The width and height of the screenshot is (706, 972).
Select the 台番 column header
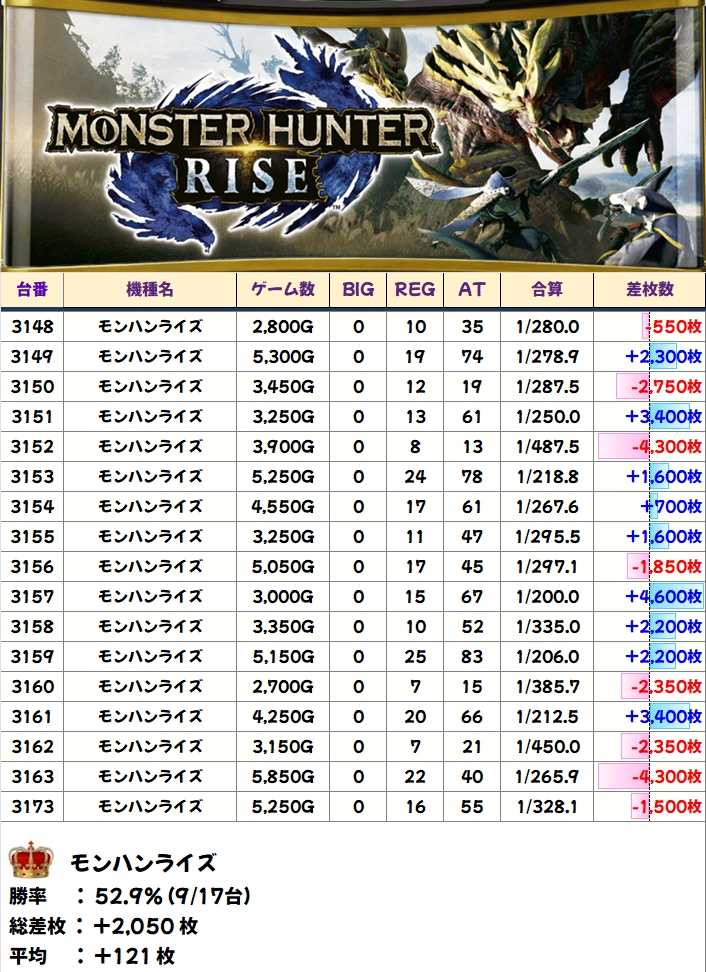pyautogui.click(x=32, y=289)
